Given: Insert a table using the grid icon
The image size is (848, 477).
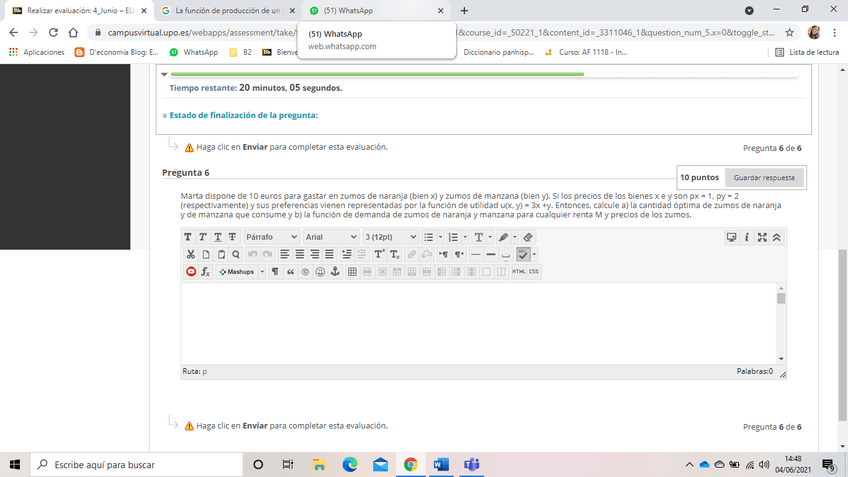Looking at the screenshot, I should point(351,271).
